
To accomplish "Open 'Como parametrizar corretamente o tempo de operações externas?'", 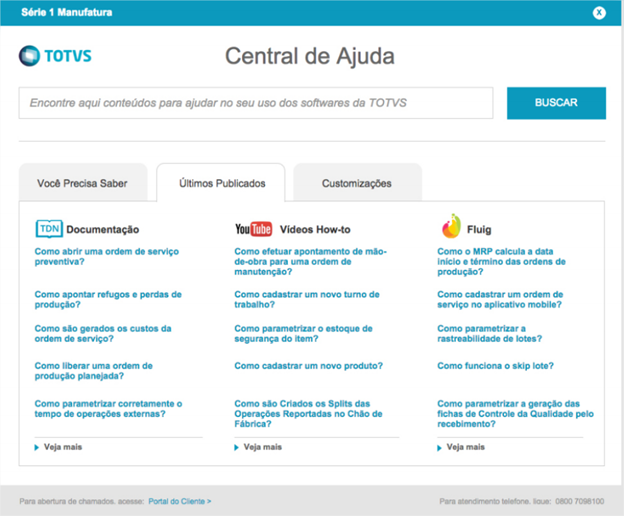I will (x=108, y=409).
